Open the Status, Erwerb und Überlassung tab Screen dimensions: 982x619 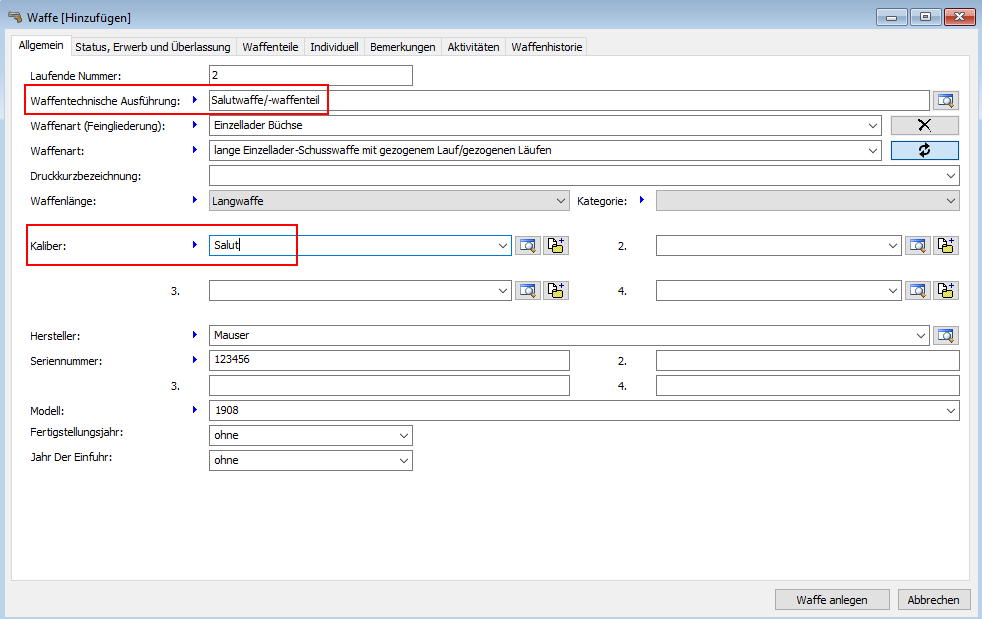click(153, 47)
